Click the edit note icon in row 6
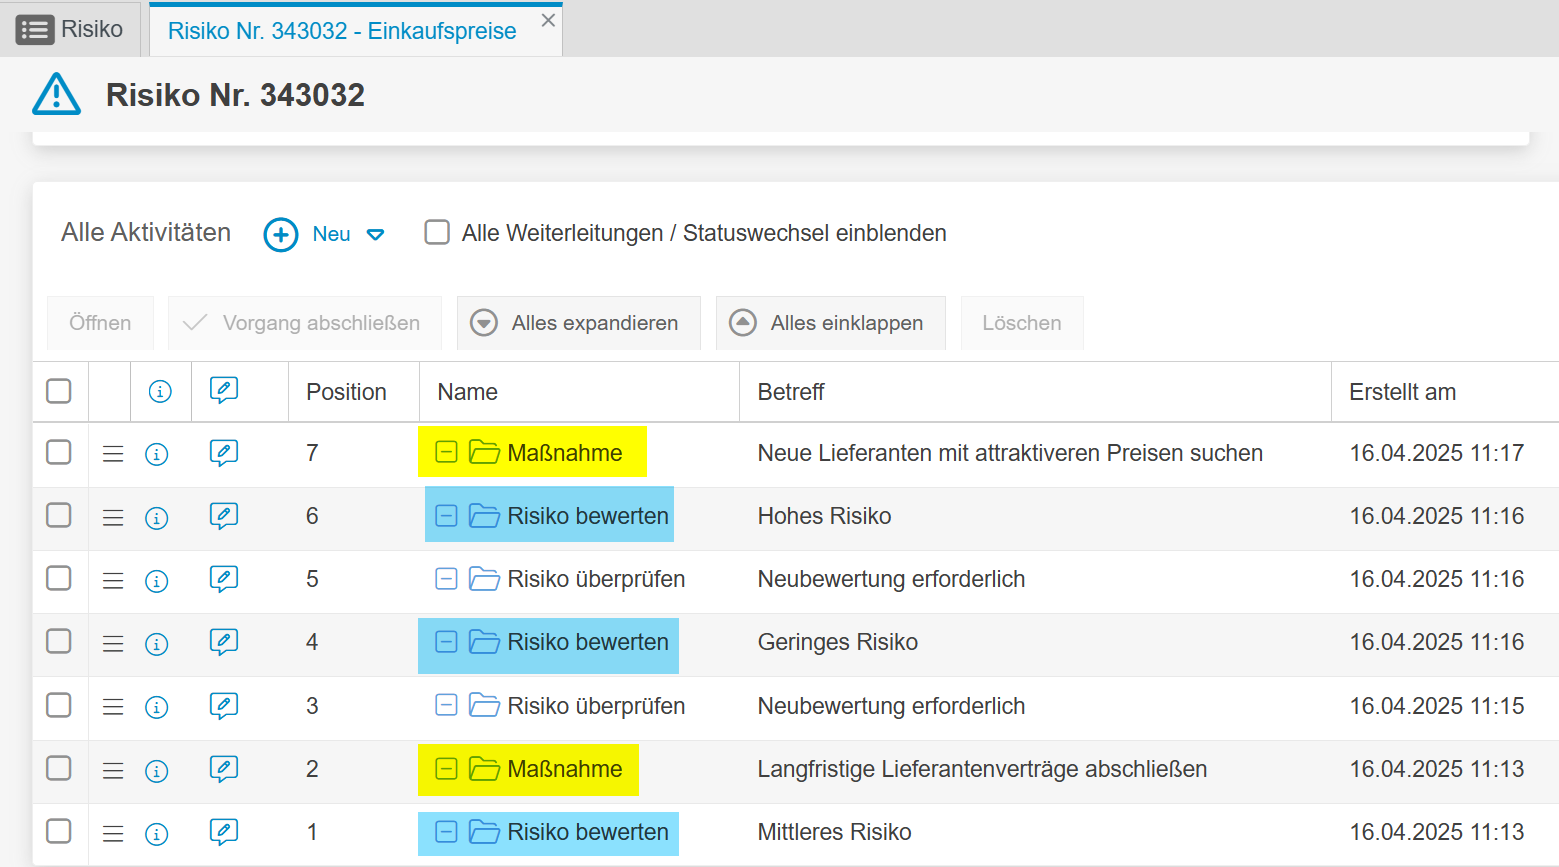Viewport: 1559px width, 867px height. 223,516
